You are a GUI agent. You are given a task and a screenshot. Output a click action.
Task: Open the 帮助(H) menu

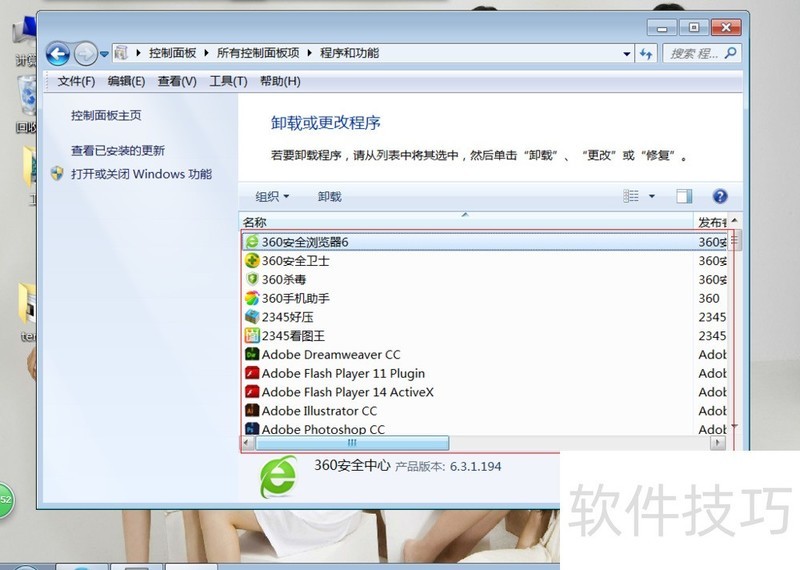click(x=280, y=81)
